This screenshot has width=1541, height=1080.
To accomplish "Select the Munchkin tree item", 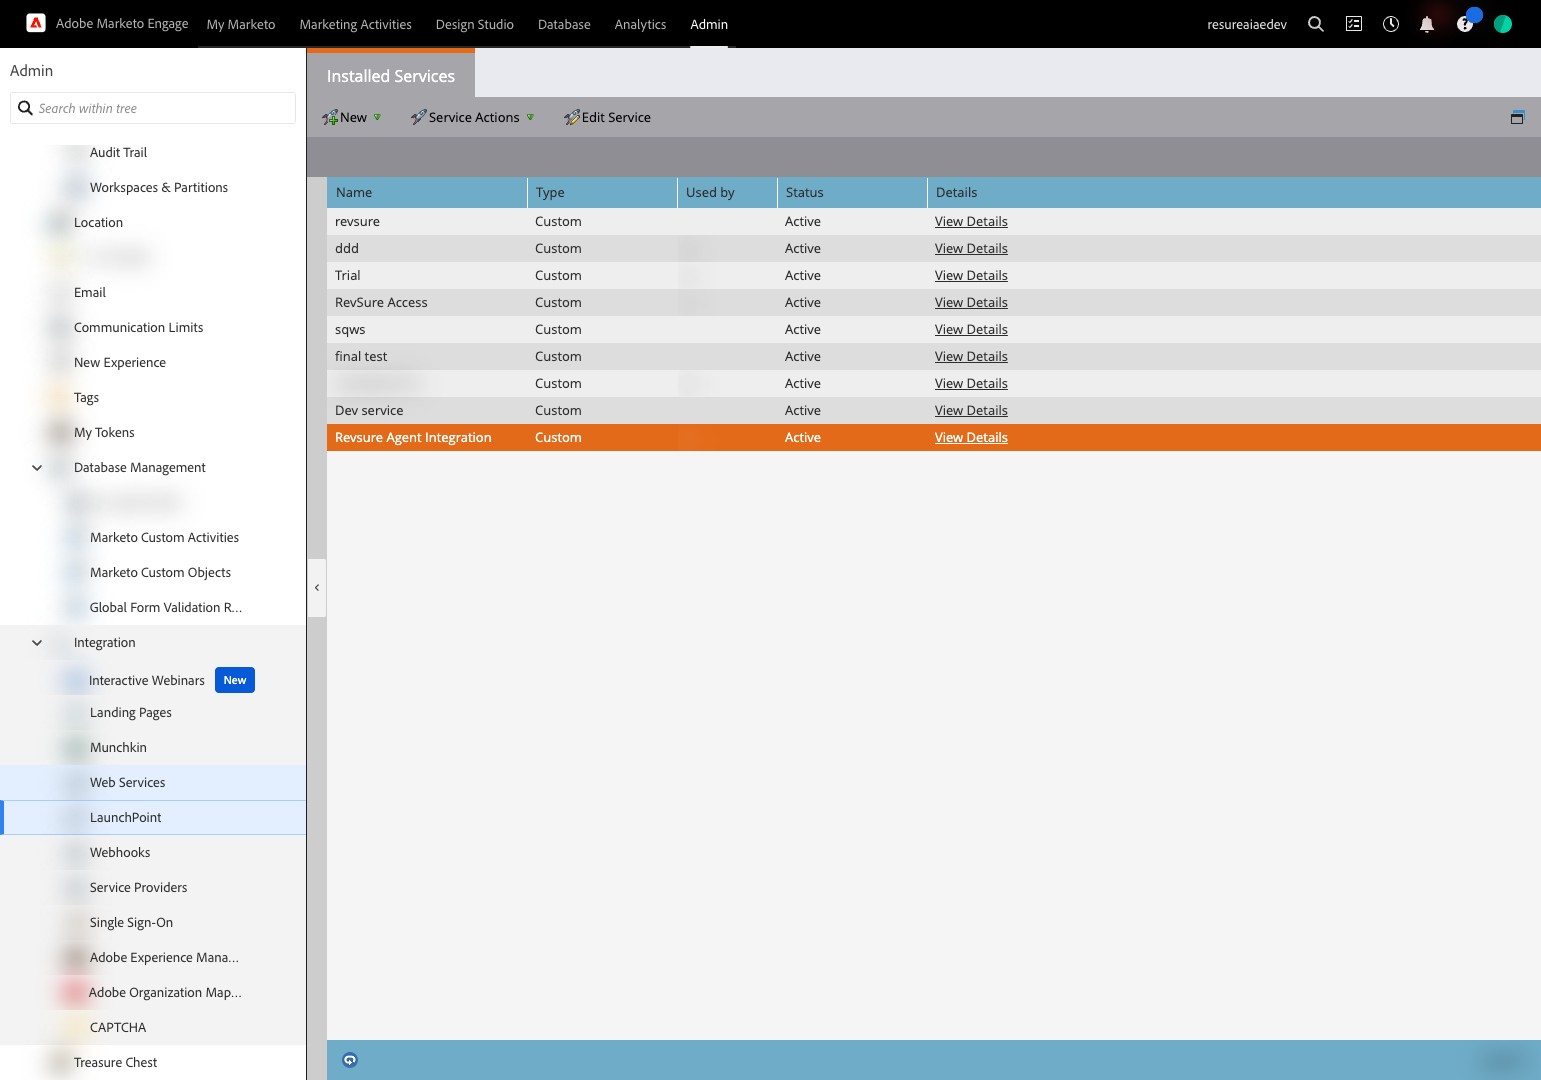I will point(118,747).
